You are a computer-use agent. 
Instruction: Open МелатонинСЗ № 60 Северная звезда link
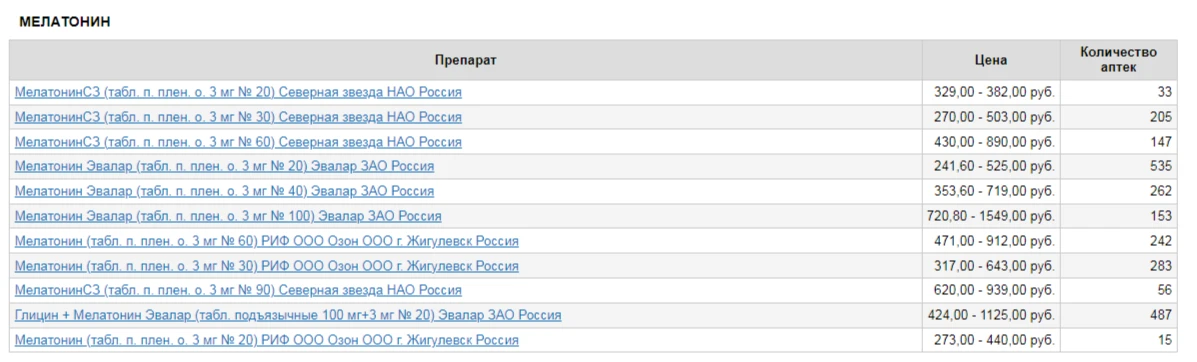click(238, 142)
